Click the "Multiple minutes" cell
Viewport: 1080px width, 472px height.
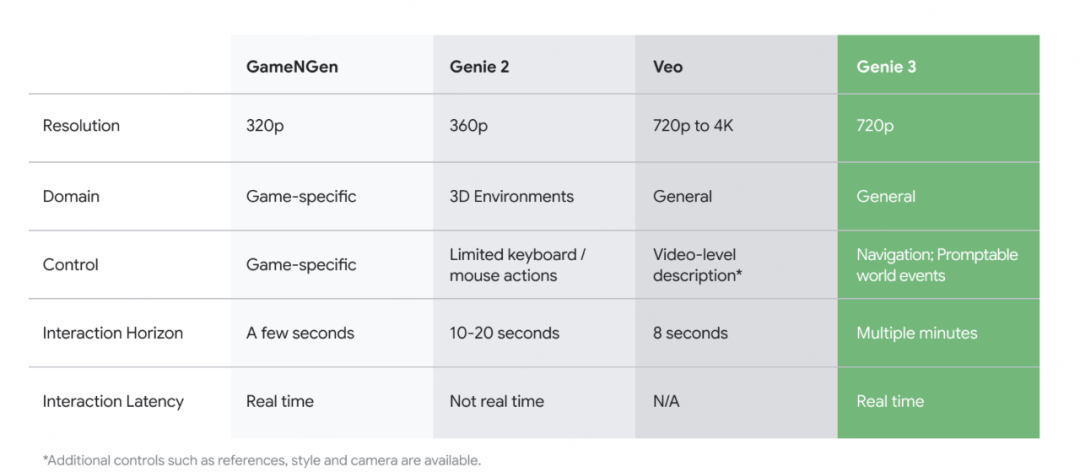tap(916, 333)
